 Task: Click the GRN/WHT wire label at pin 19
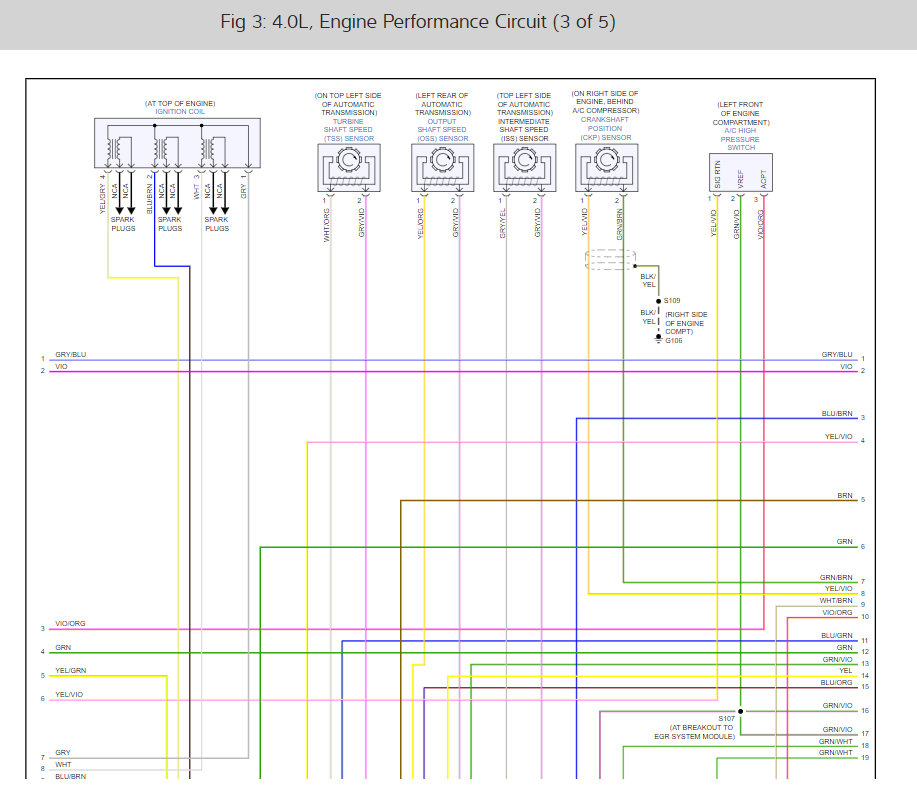(x=835, y=752)
